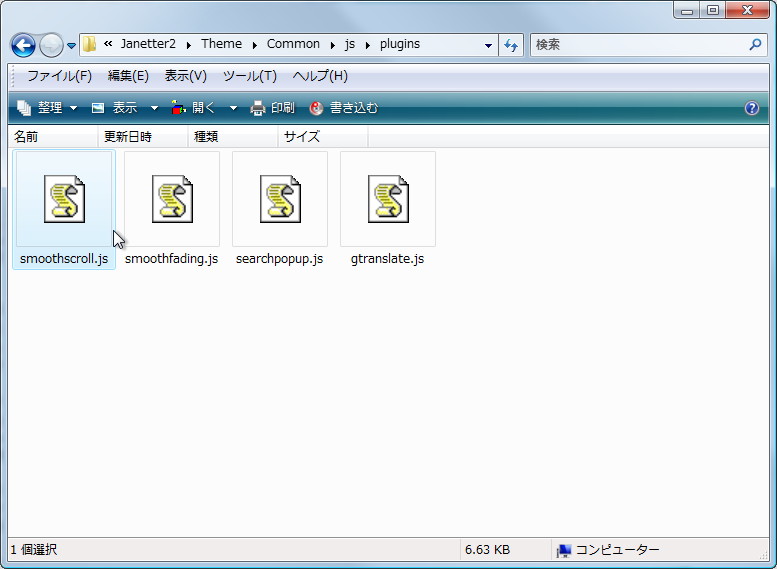
Task: Minimize the Explorer window
Action: 687,10
